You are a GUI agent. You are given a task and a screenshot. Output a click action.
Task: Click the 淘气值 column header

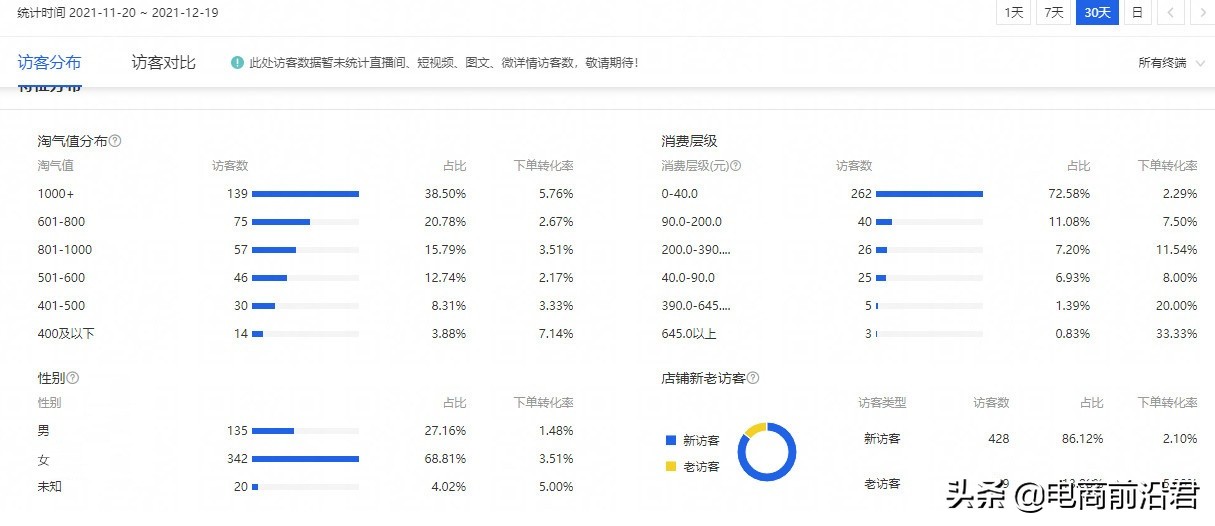pyautogui.click(x=56, y=166)
